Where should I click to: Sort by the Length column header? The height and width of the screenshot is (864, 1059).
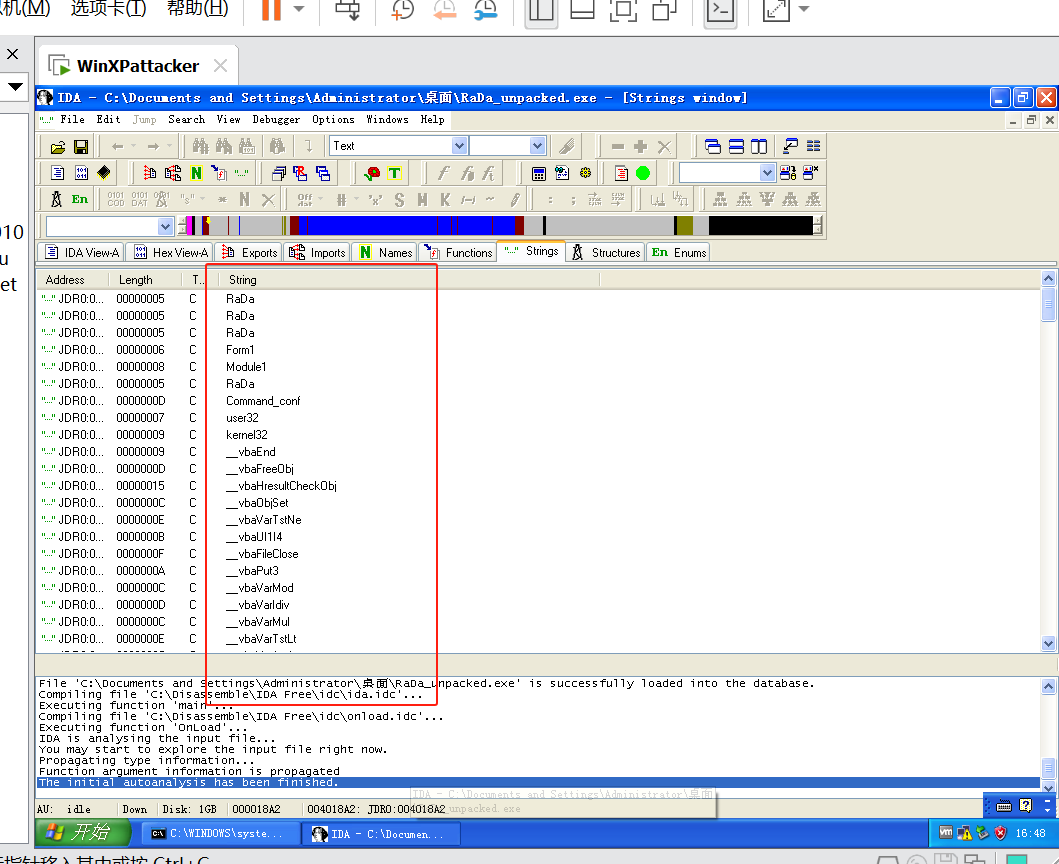click(x=145, y=280)
